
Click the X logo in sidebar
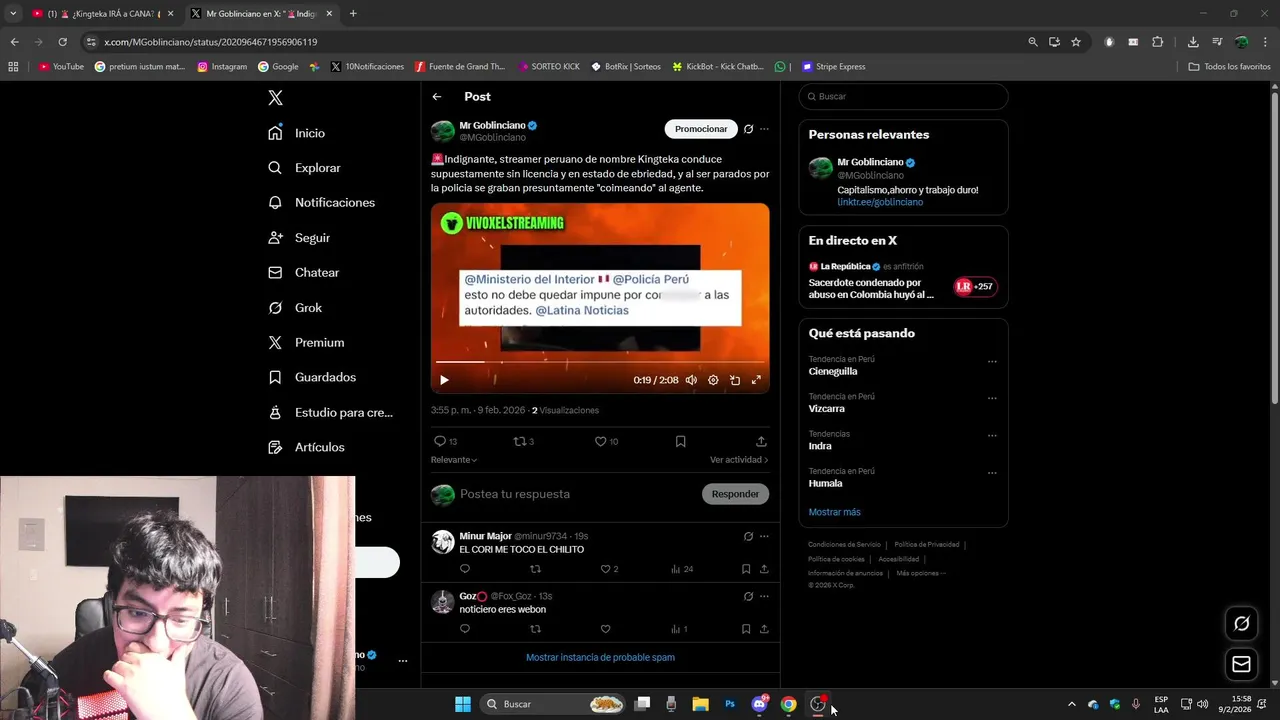(276, 98)
